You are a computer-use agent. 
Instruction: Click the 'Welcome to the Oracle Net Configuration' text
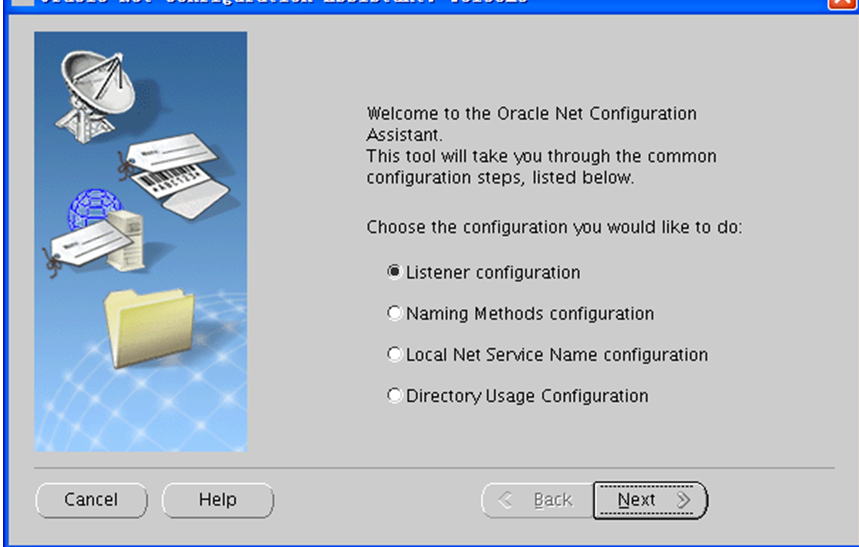531,113
